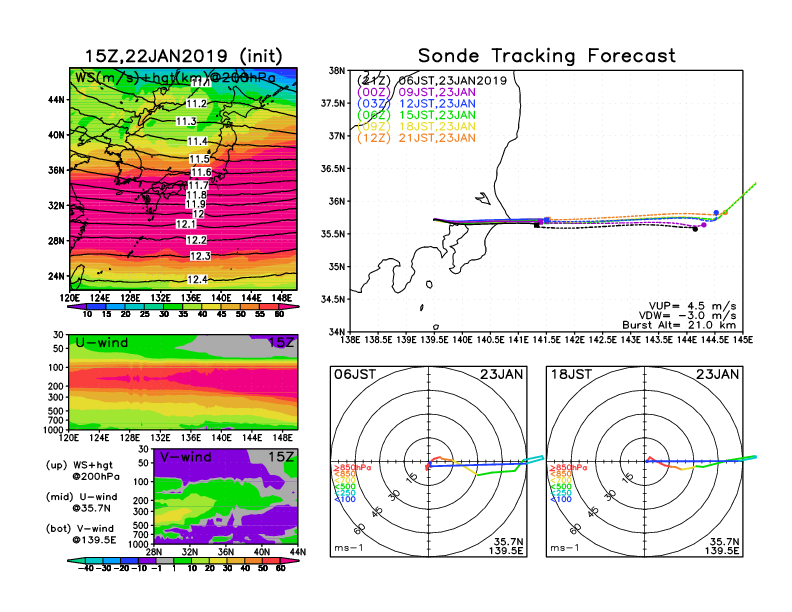Click the '(bot) V-wind @139.5E' description
792x612 pixels.
point(81,534)
